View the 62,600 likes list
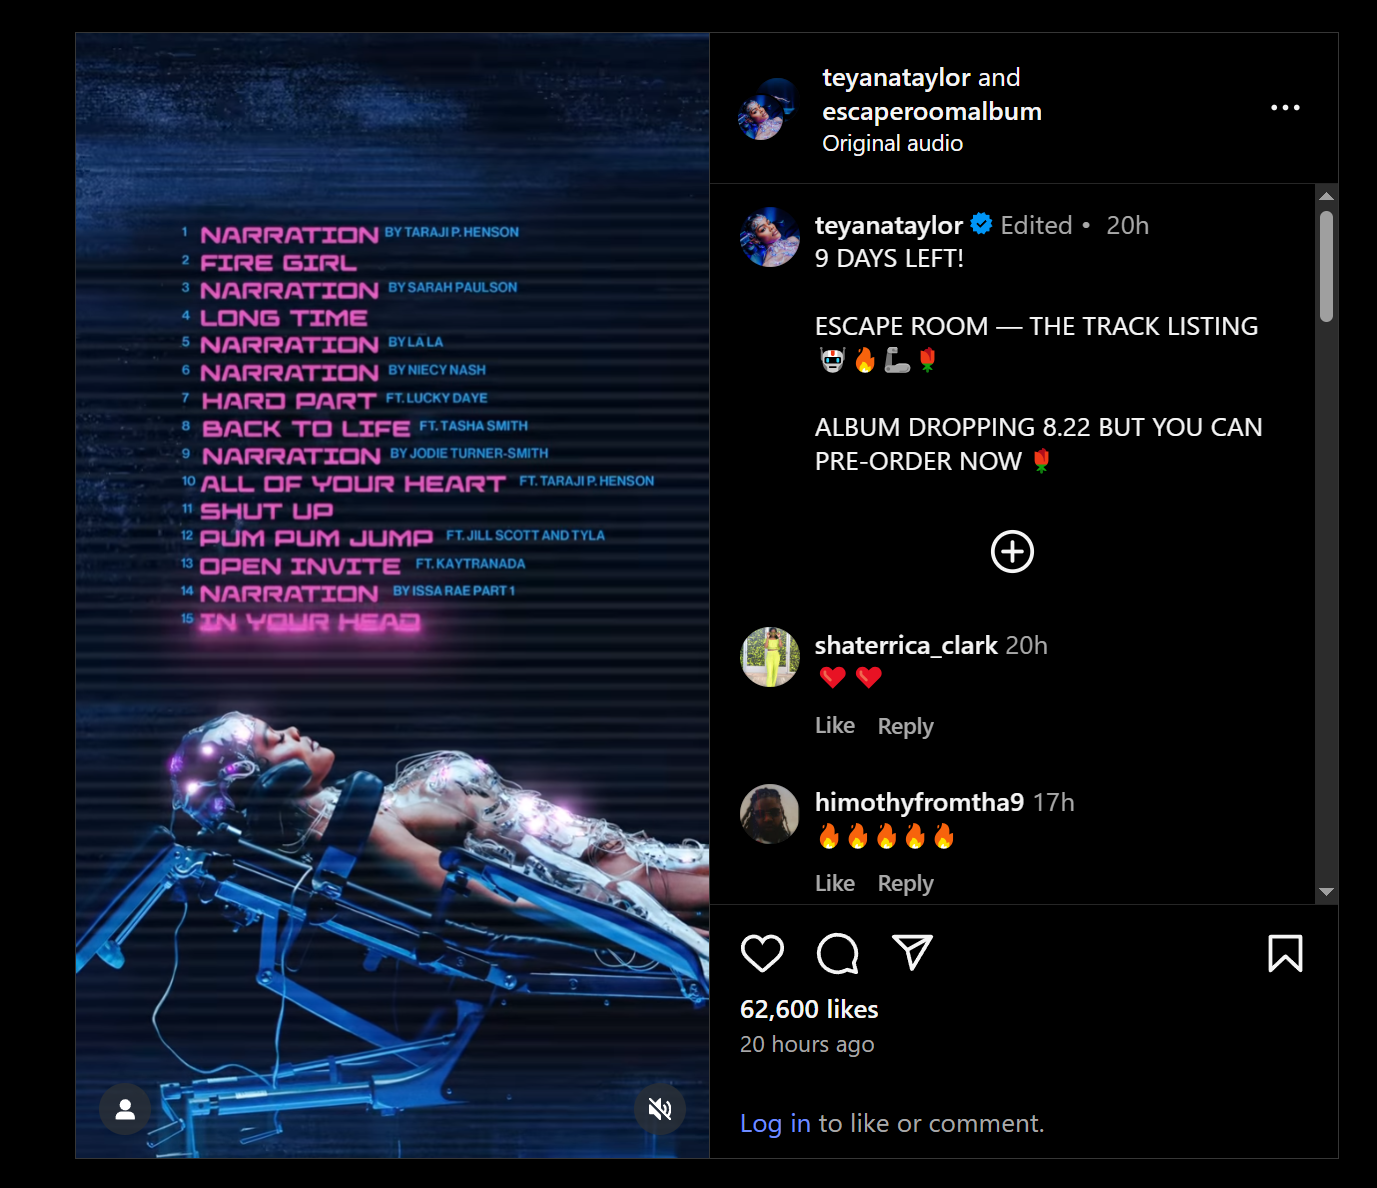 pyautogui.click(x=809, y=1010)
